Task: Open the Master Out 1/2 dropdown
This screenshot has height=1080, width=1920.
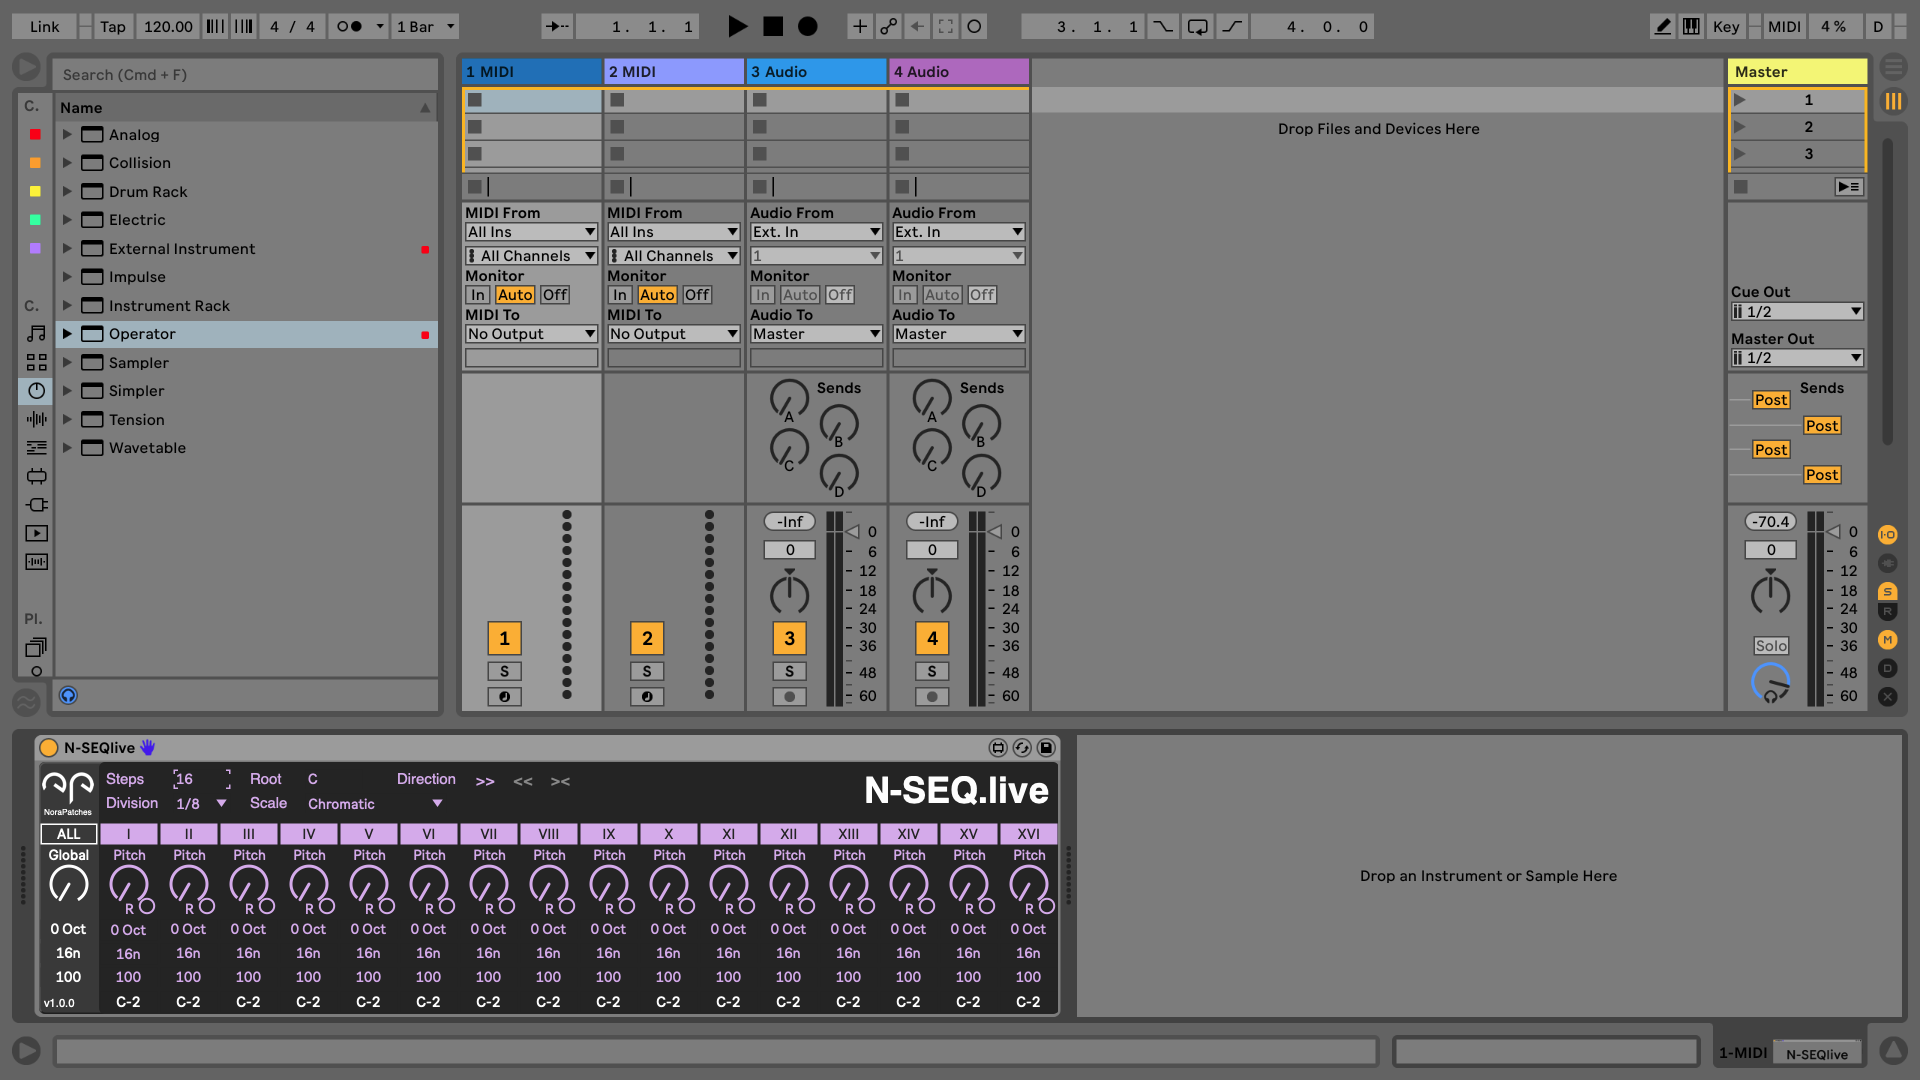Action: (x=1797, y=358)
